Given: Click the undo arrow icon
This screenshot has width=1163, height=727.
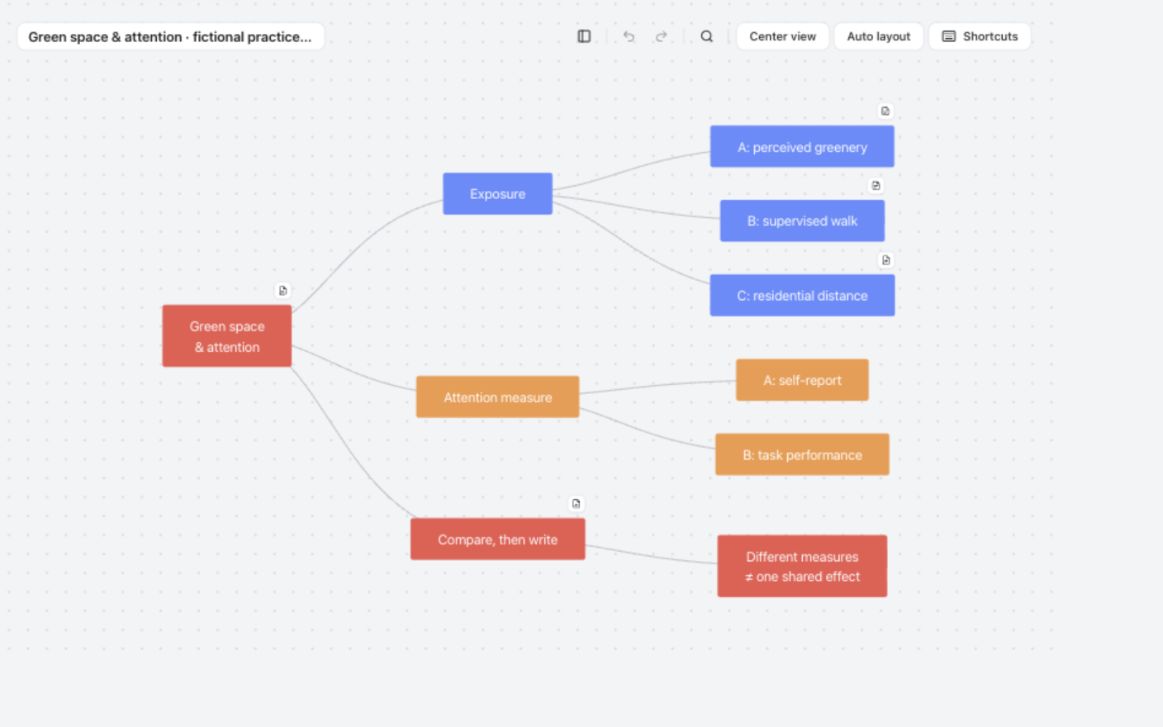Looking at the screenshot, I should [629, 36].
